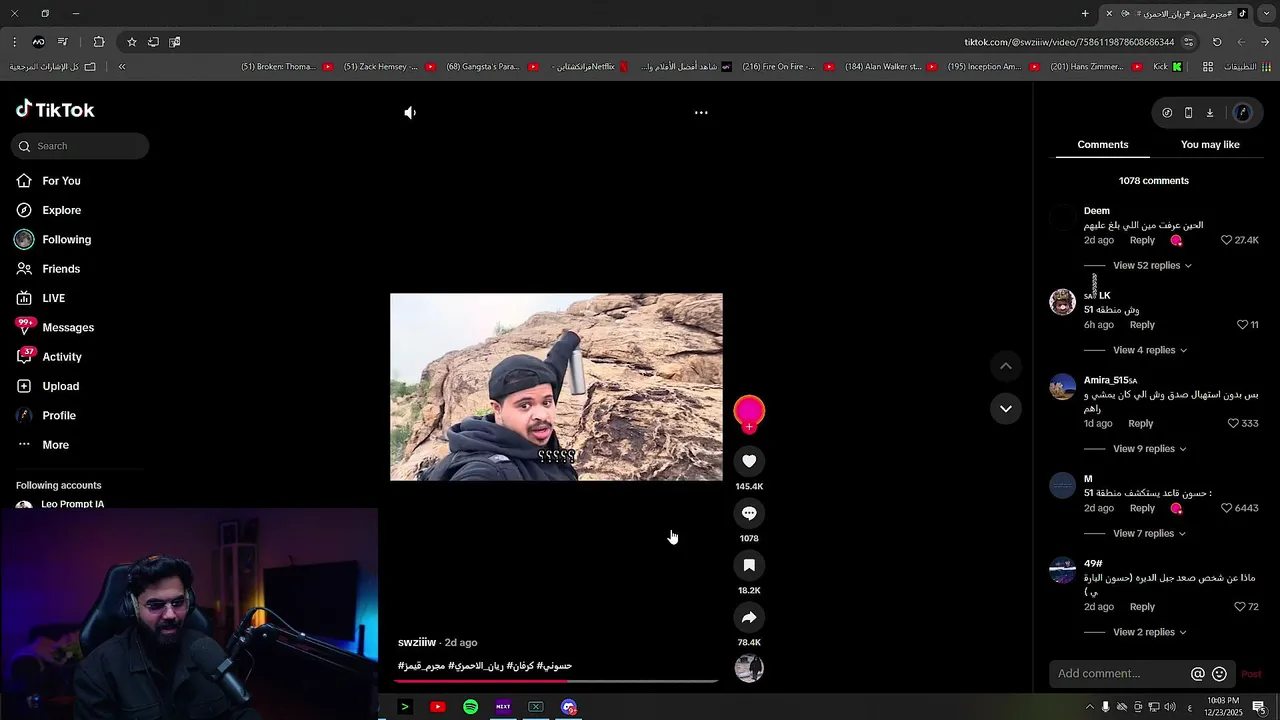Open Messages in the sidebar

click(68, 328)
